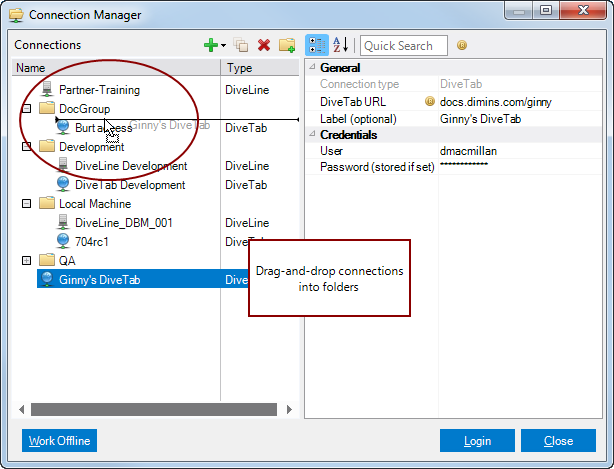Image resolution: width=614 pixels, height=469 pixels.
Task: Click the Login button
Action: pyautogui.click(x=477, y=441)
